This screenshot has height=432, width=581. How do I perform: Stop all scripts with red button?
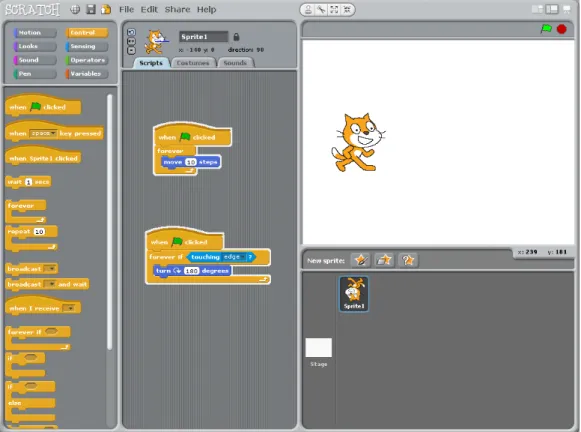(x=562, y=29)
